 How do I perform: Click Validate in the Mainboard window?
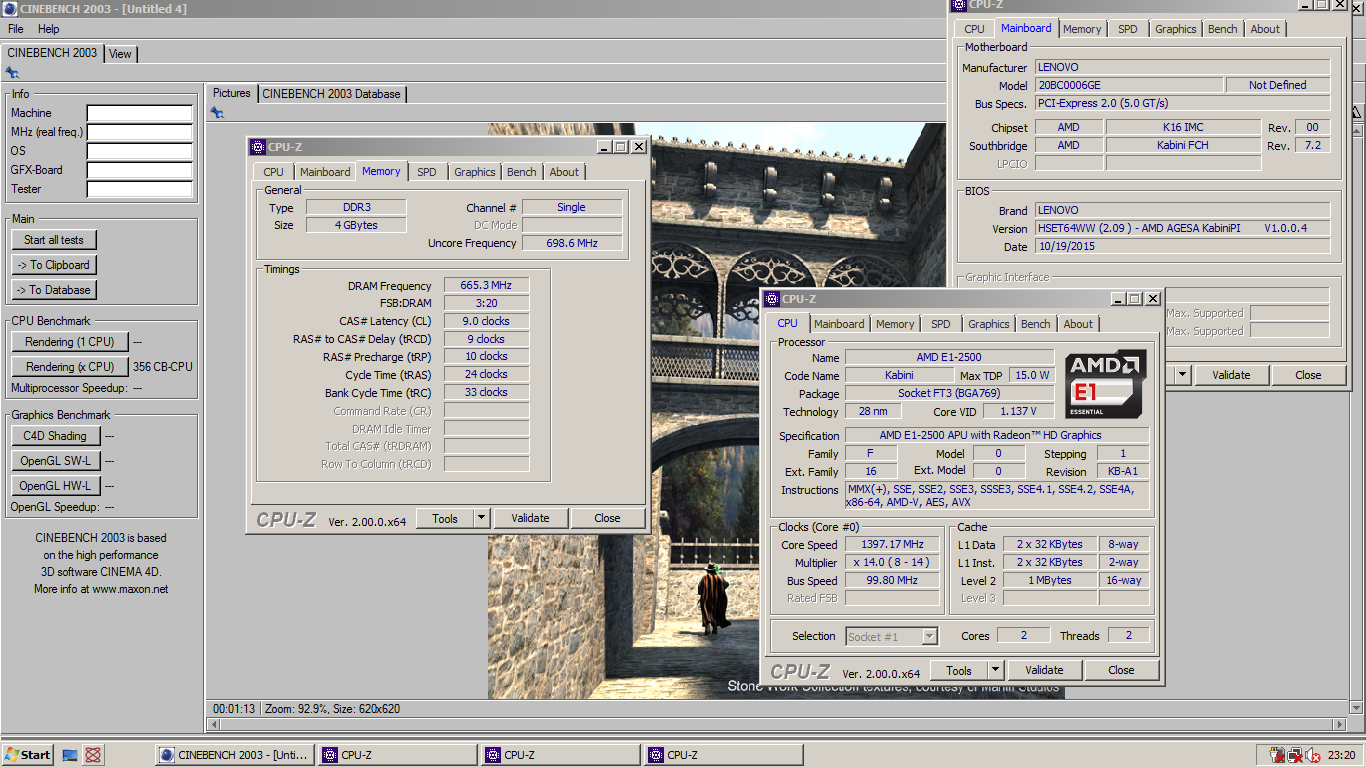(1231, 375)
